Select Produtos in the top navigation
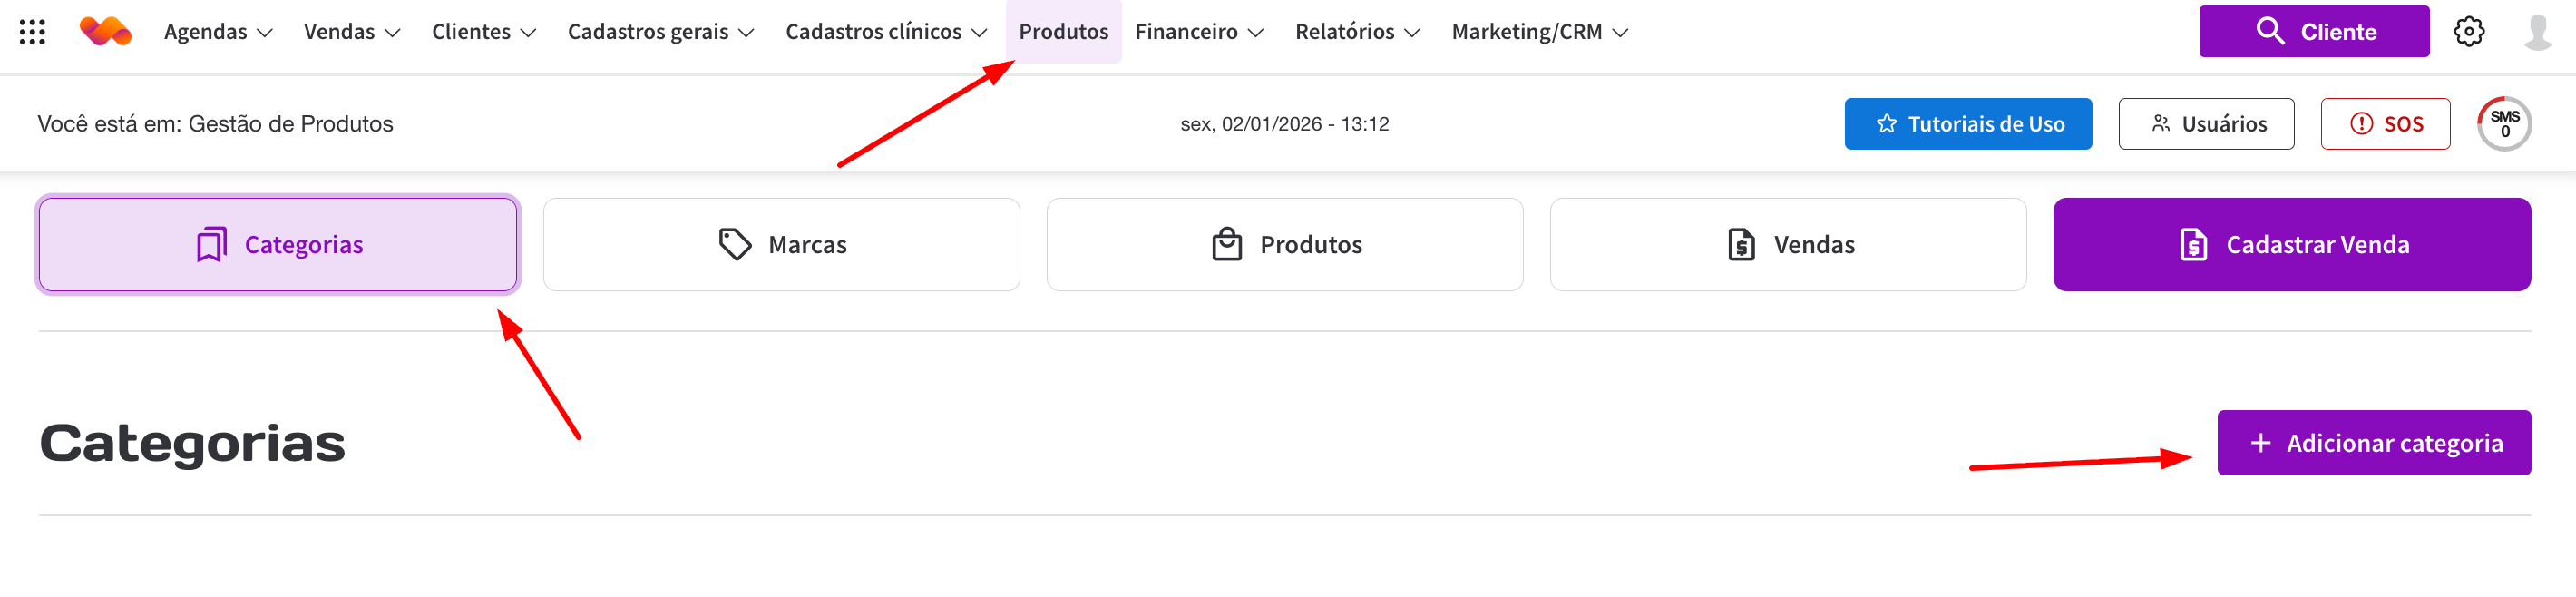 [1063, 32]
